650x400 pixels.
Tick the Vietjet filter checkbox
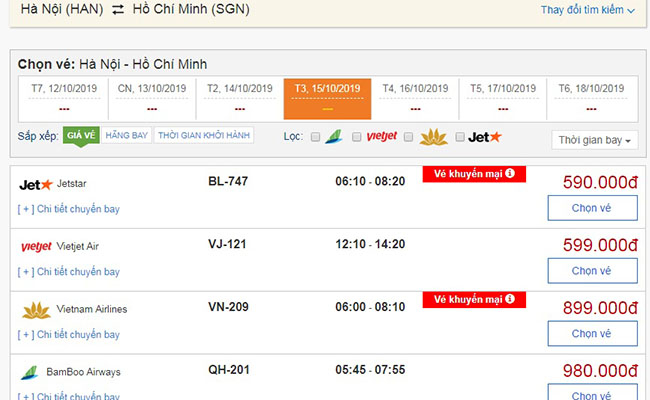(357, 137)
